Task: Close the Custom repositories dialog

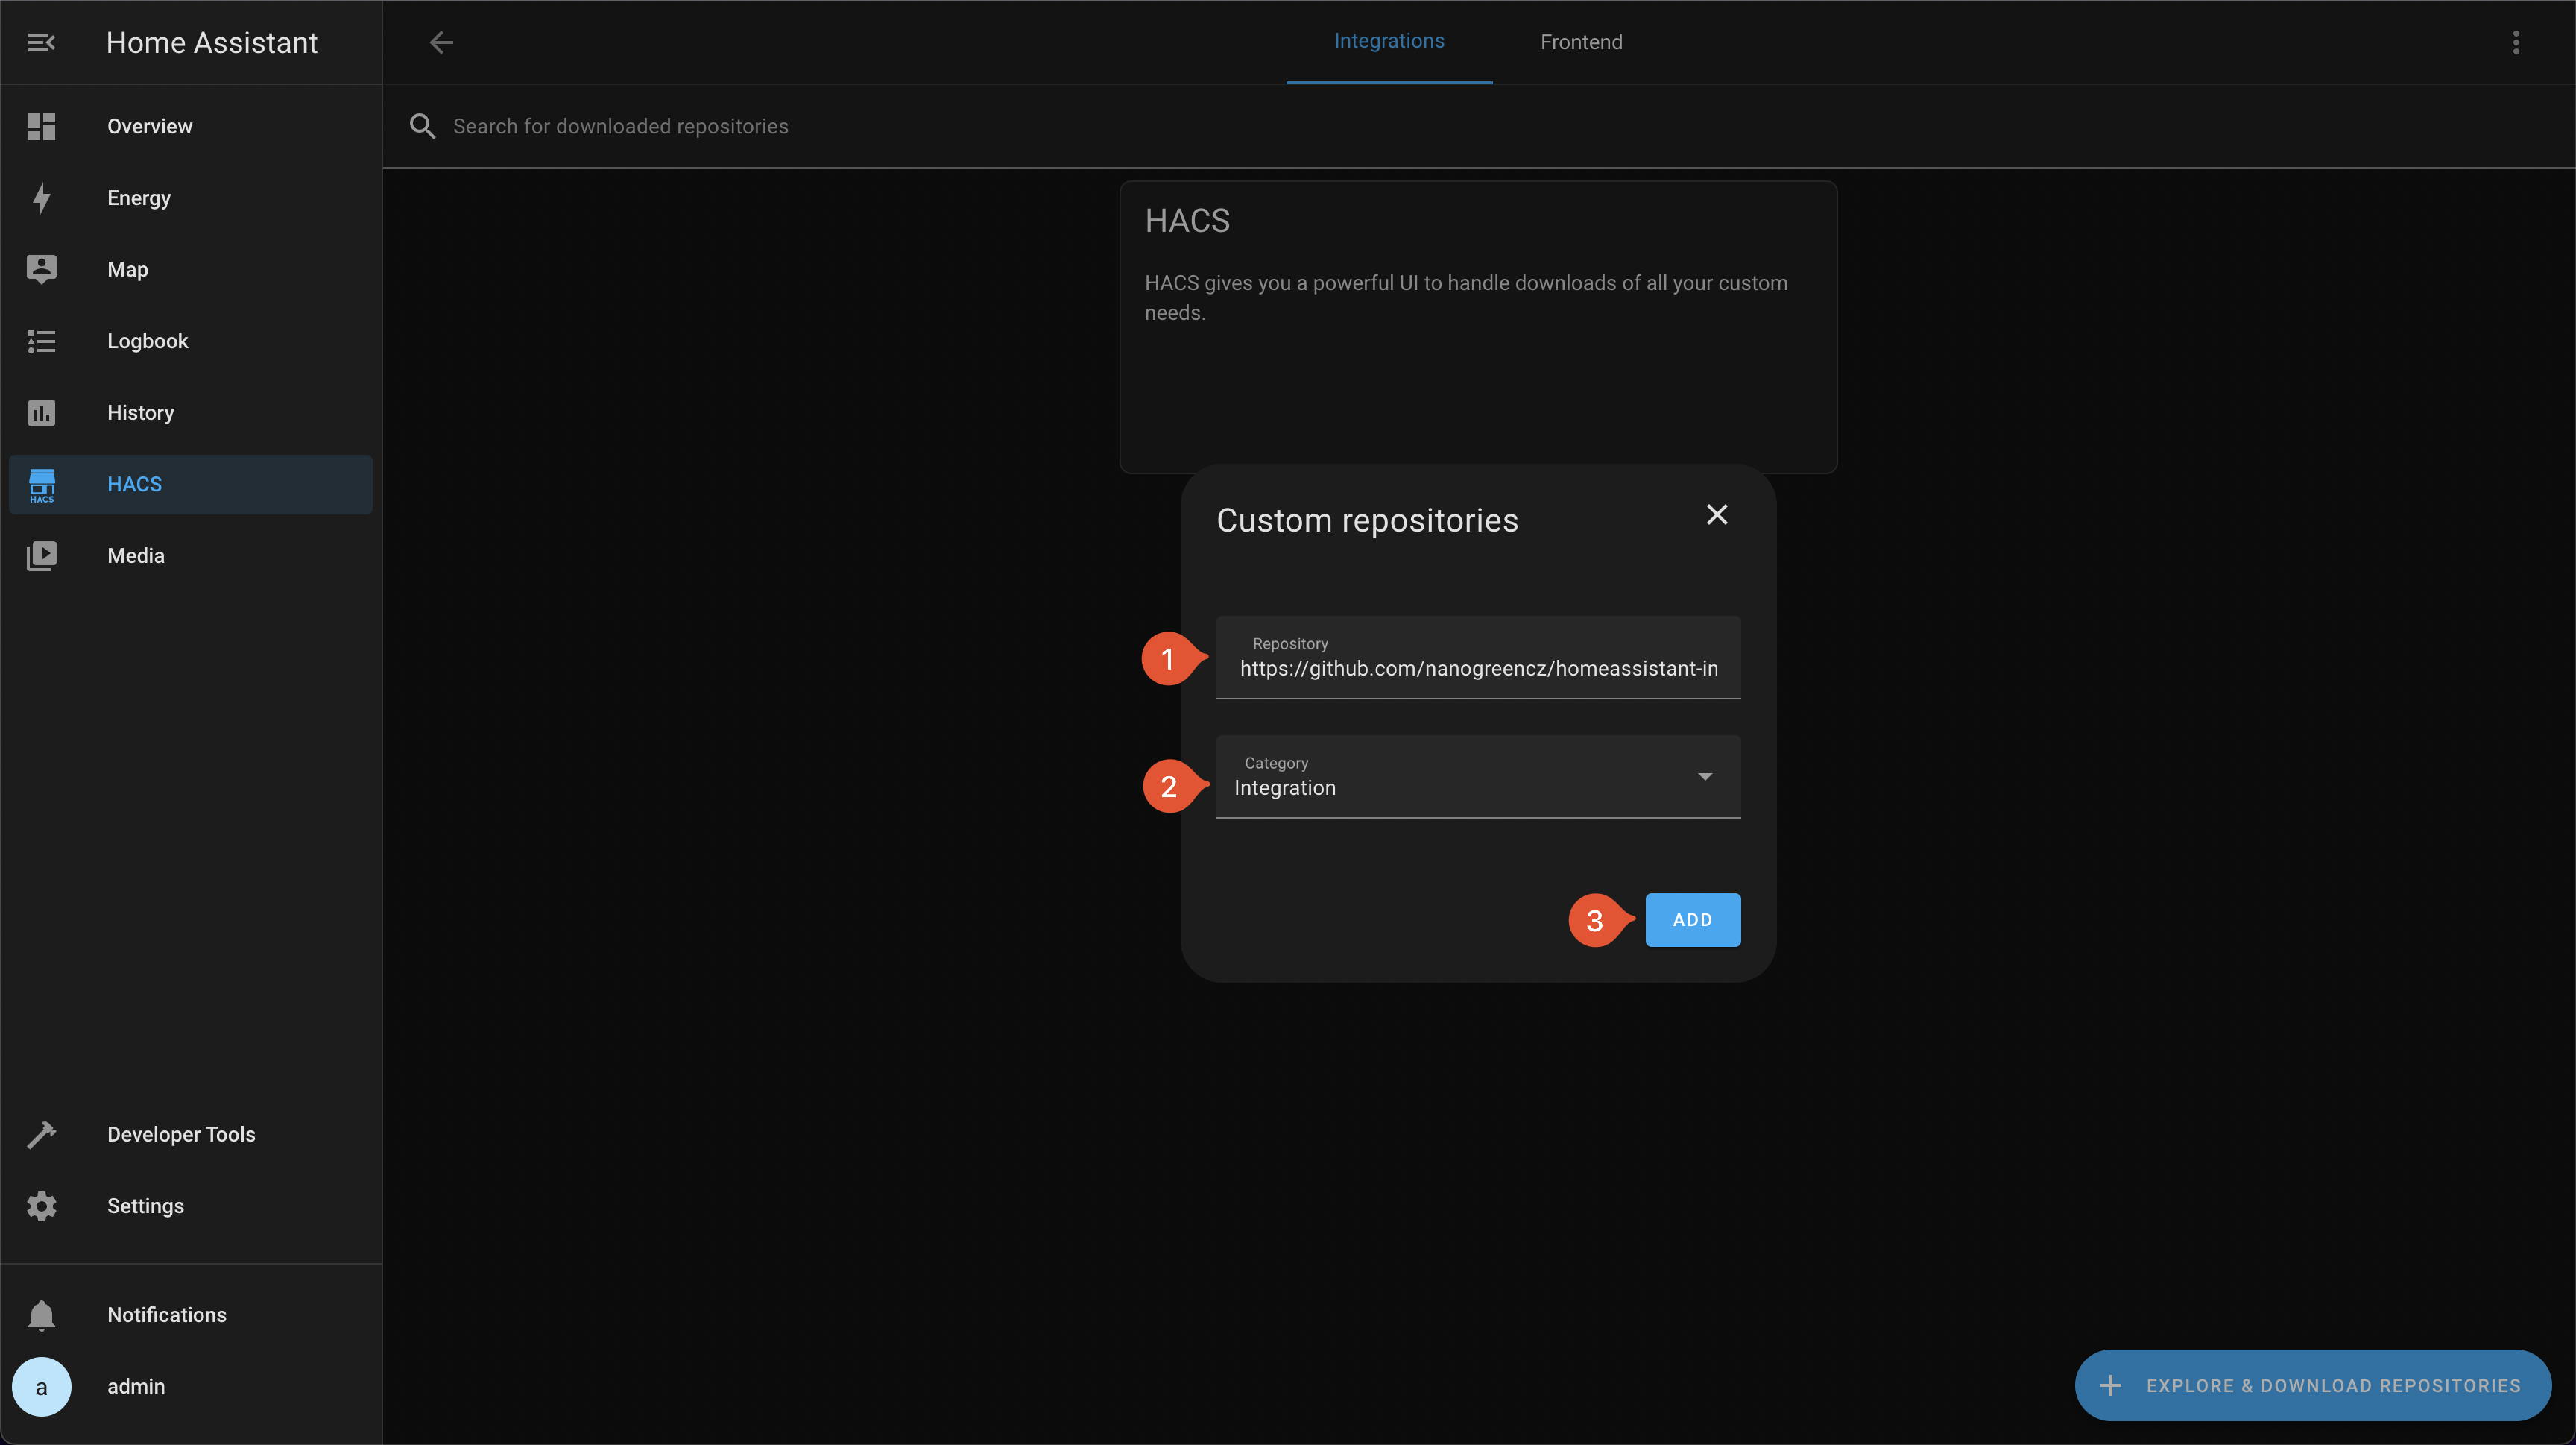Action: coord(1717,515)
